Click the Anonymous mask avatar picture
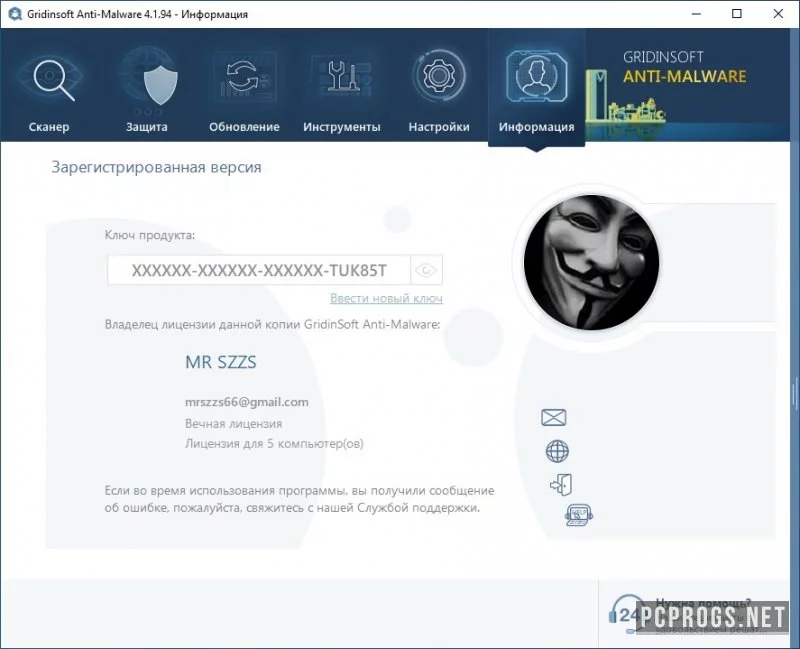The image size is (800, 649). (x=591, y=262)
